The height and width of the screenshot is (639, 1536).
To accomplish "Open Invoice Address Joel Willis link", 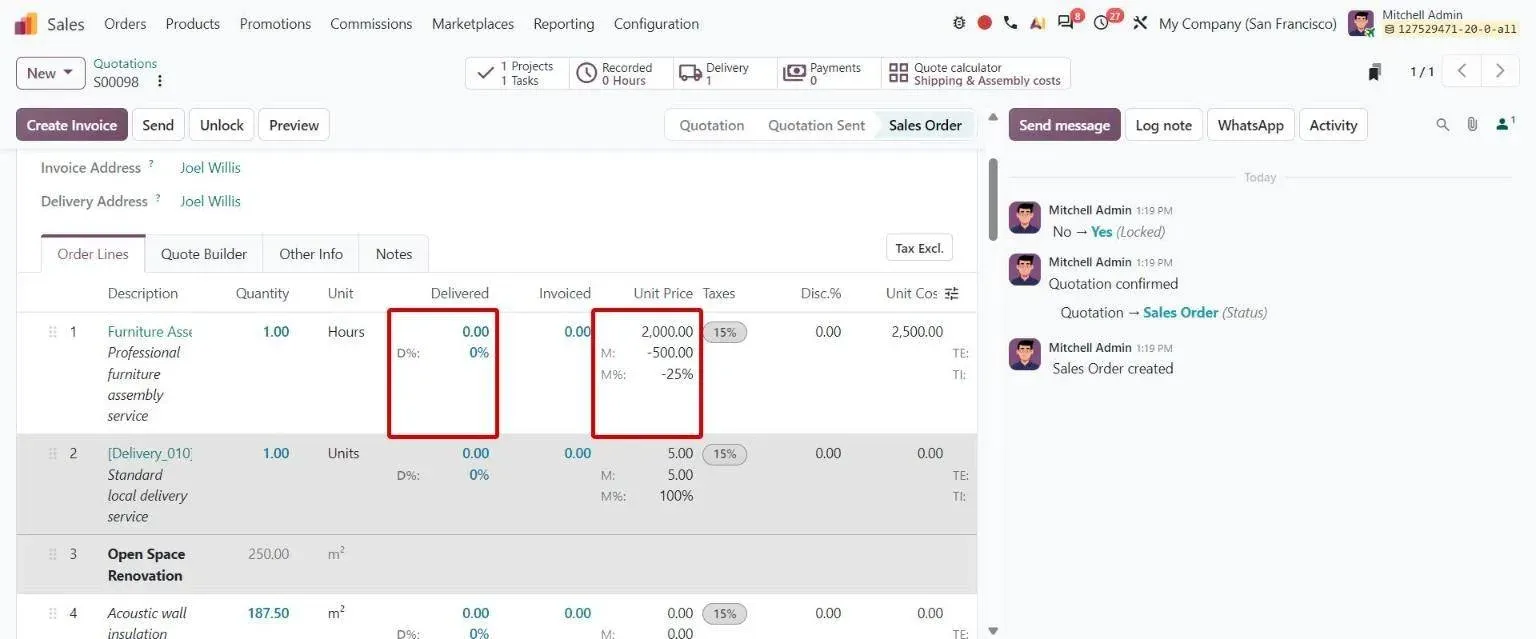I will click(210, 167).
